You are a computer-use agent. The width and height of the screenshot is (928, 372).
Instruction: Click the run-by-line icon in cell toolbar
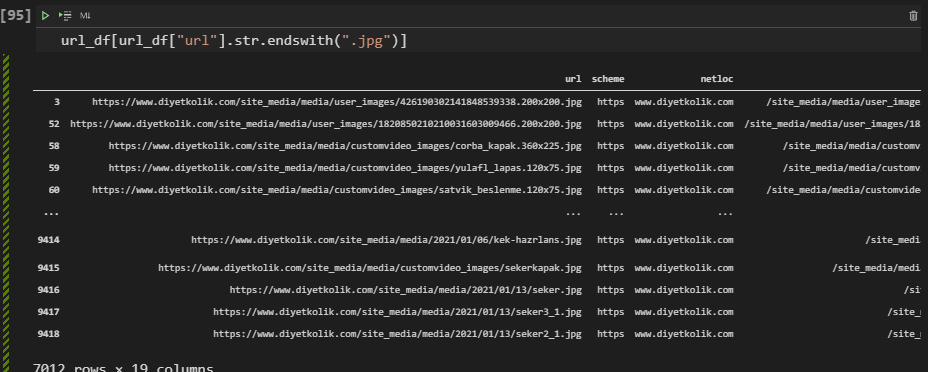click(65, 16)
